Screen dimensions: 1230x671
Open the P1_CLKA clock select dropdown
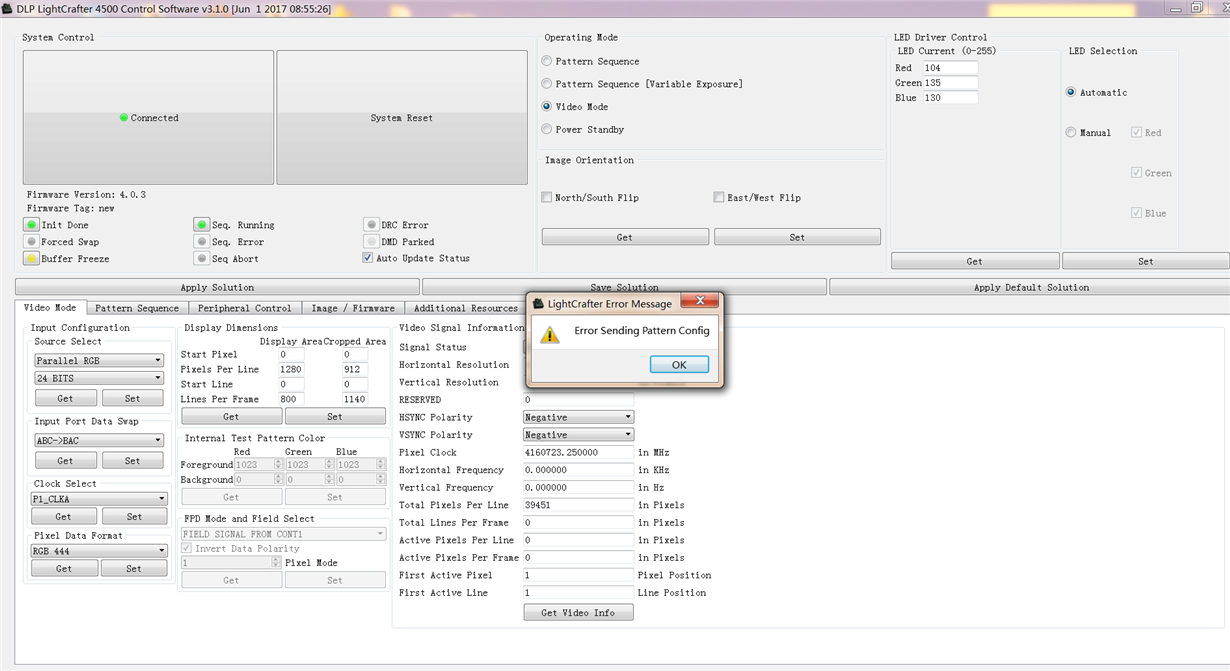[99, 499]
